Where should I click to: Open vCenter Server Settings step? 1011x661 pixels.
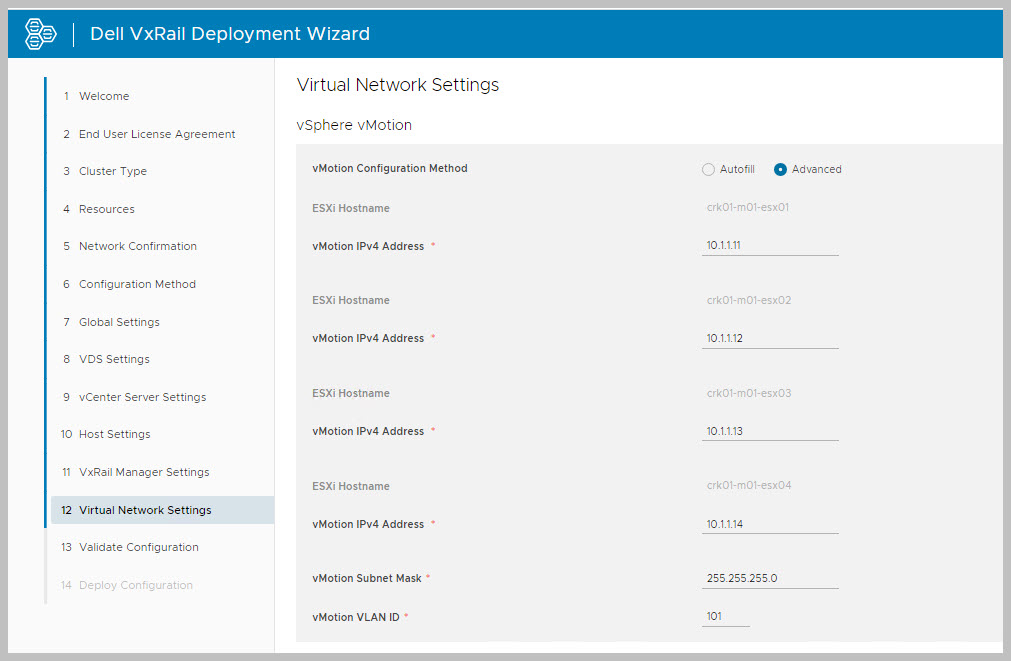pyautogui.click(x=142, y=397)
